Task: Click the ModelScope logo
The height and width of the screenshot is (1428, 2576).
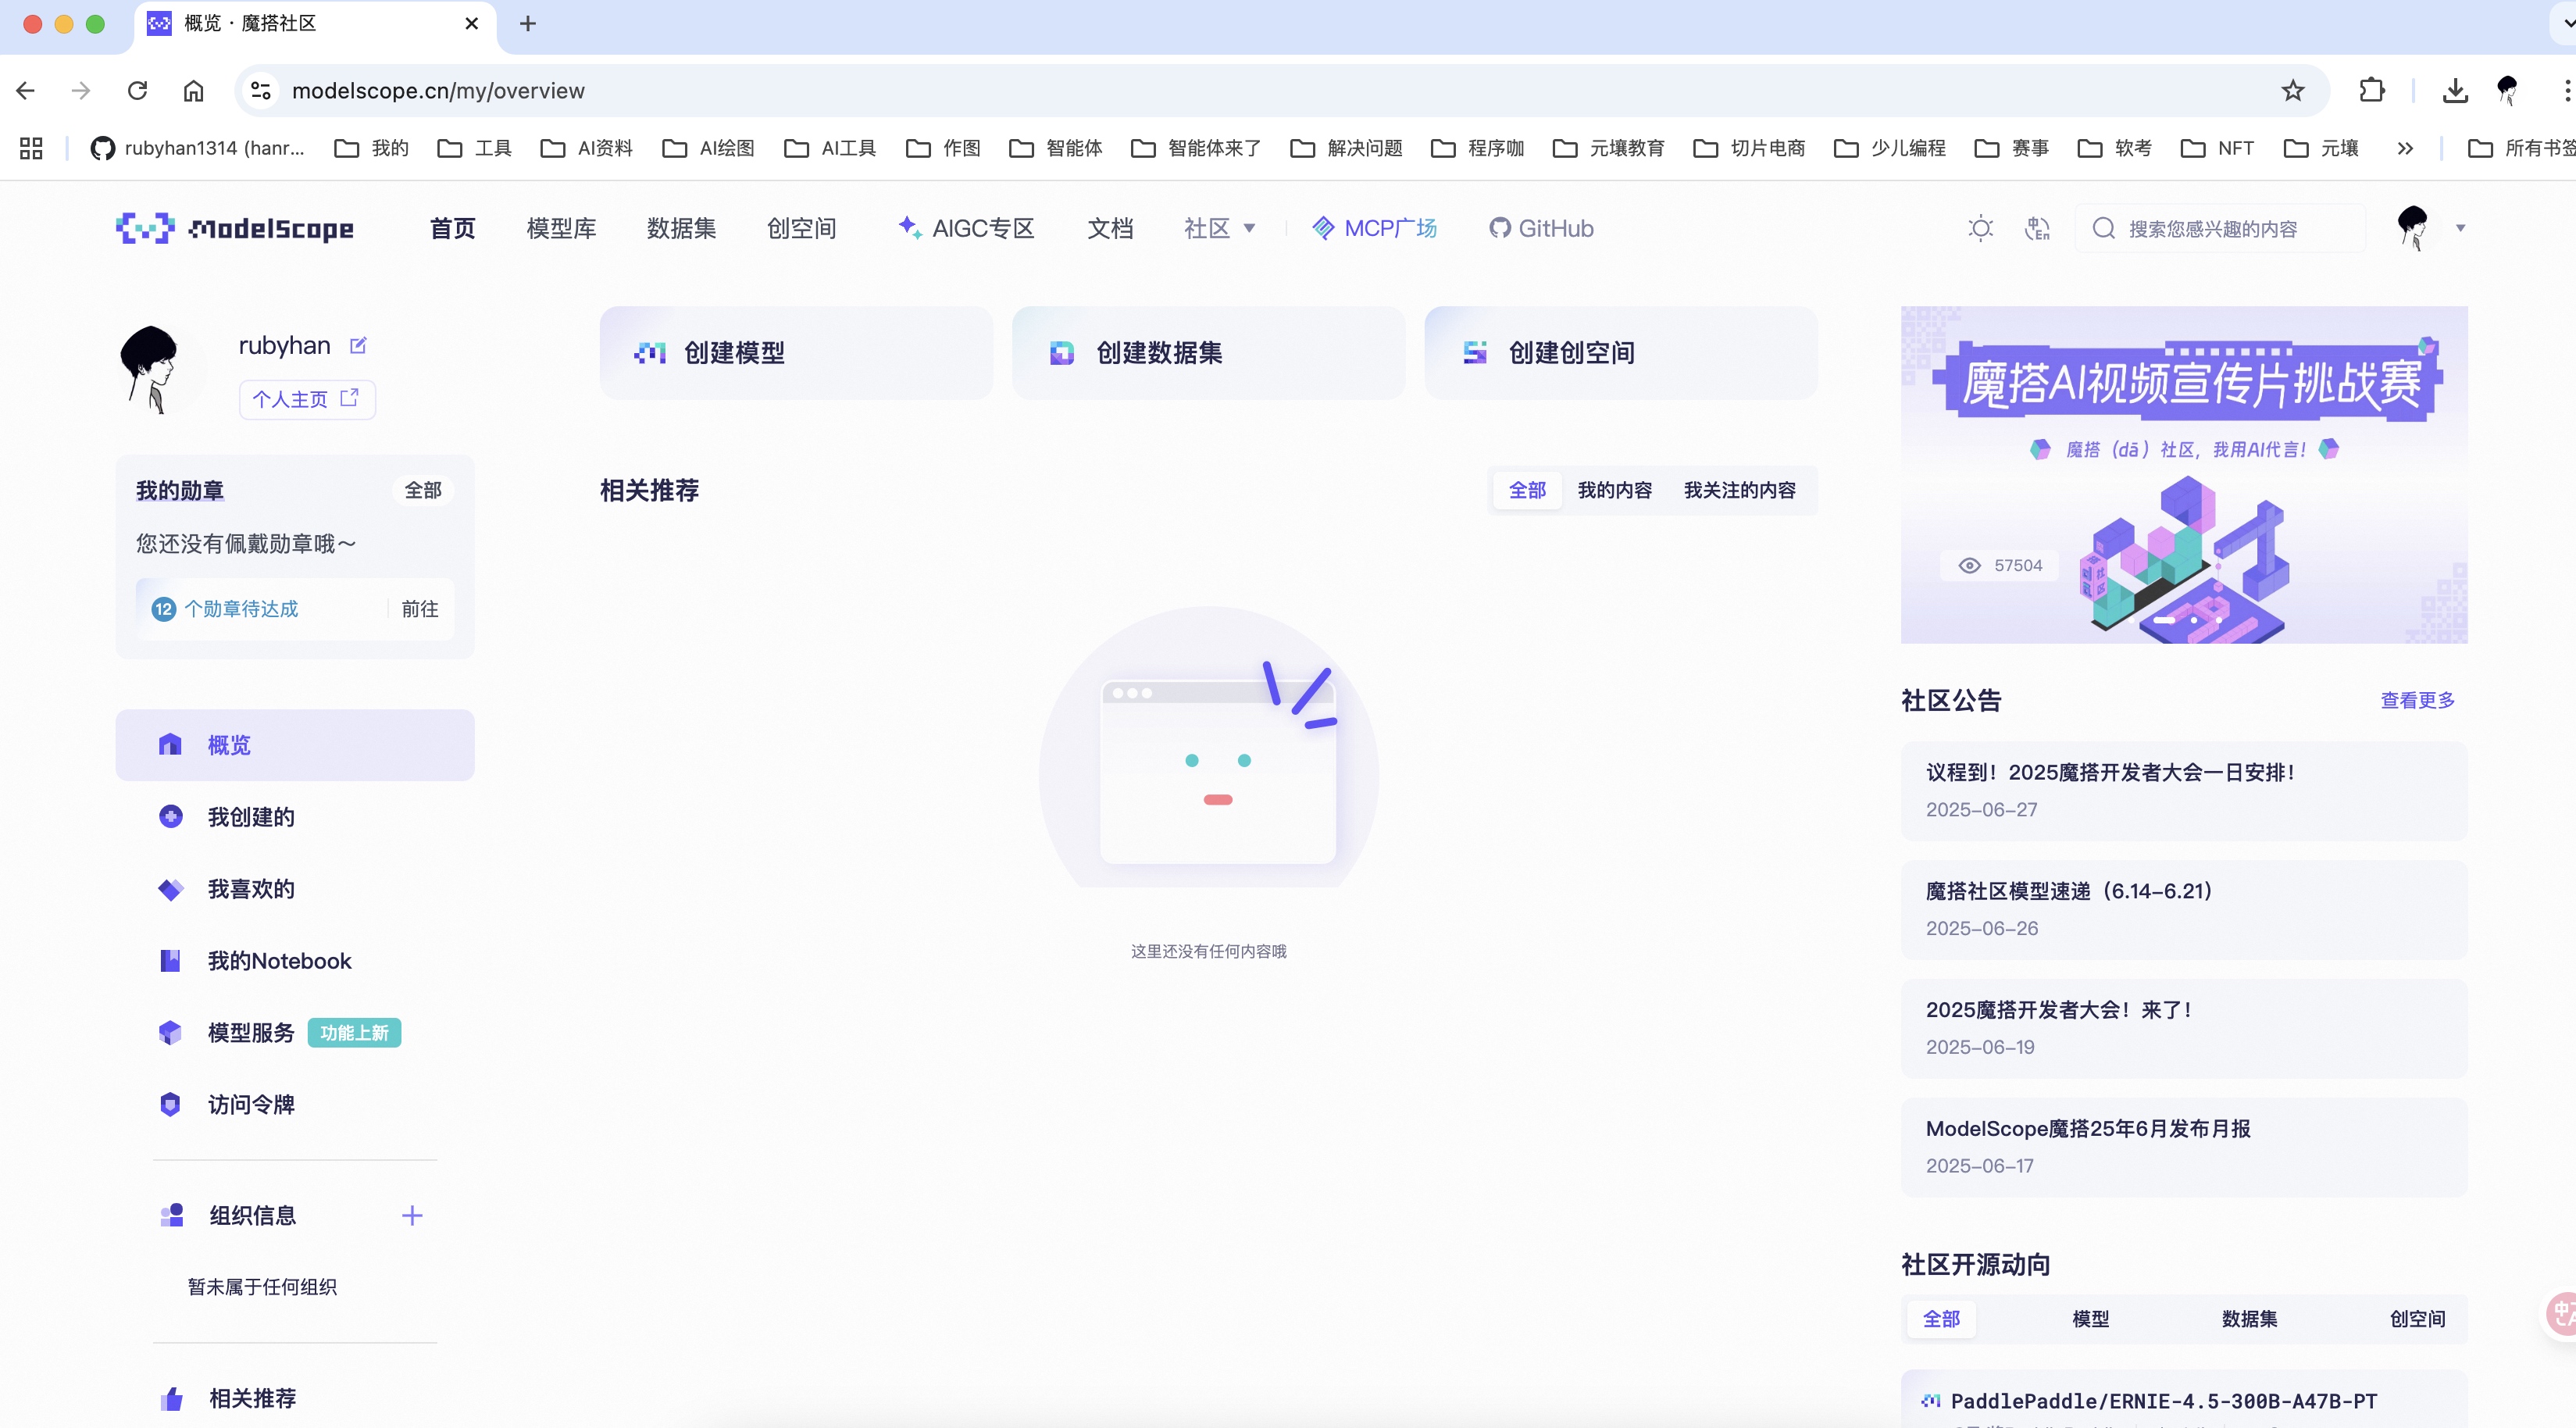Action: (x=235, y=228)
